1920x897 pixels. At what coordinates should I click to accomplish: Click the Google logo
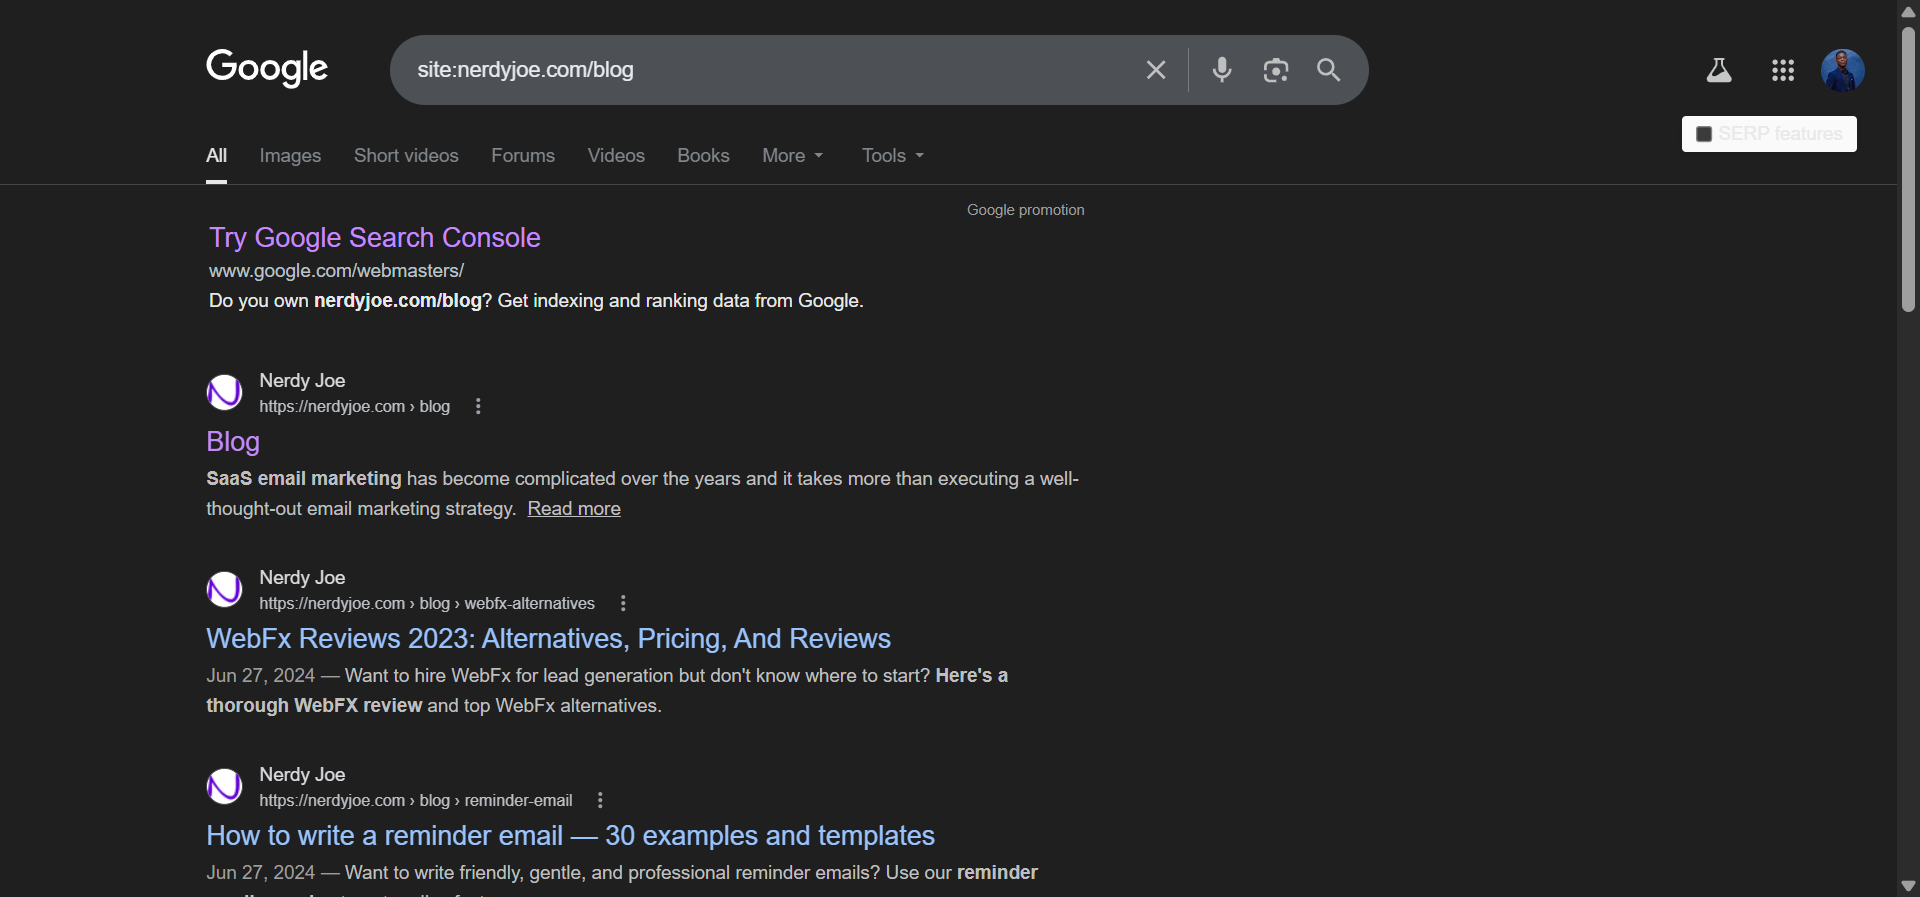pos(267,68)
